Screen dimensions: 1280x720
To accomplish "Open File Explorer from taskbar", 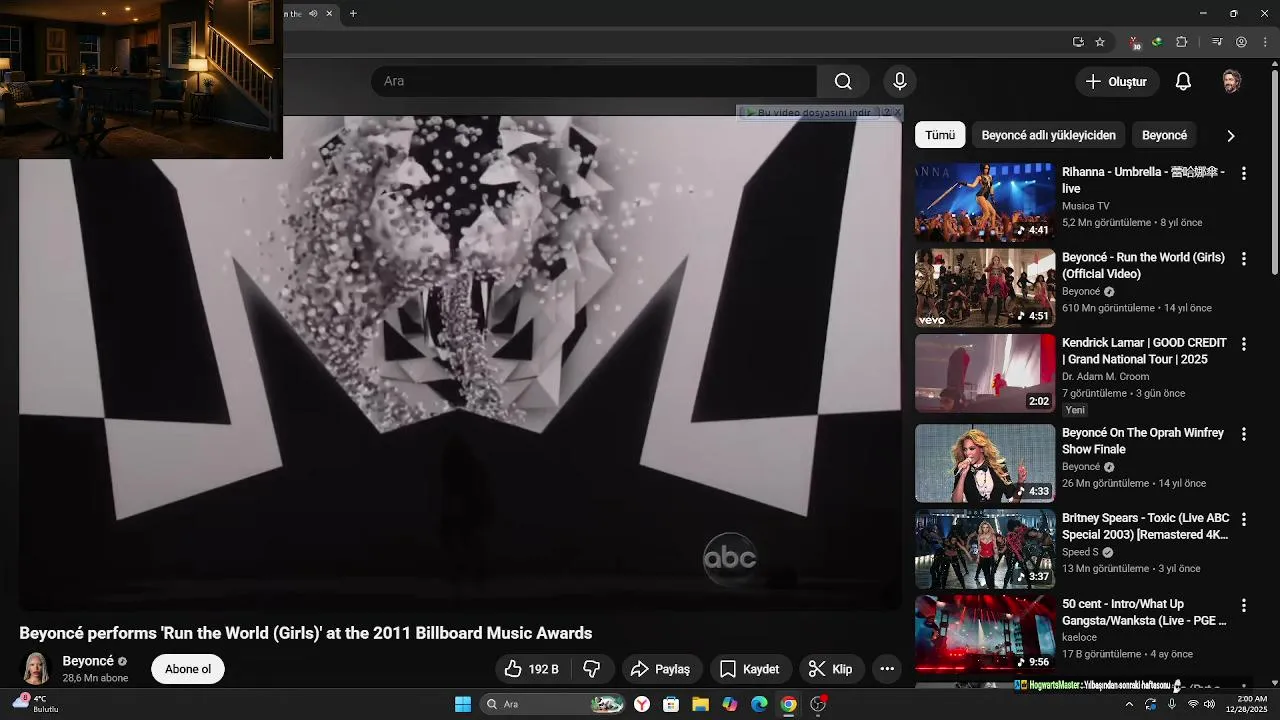I will [x=700, y=704].
